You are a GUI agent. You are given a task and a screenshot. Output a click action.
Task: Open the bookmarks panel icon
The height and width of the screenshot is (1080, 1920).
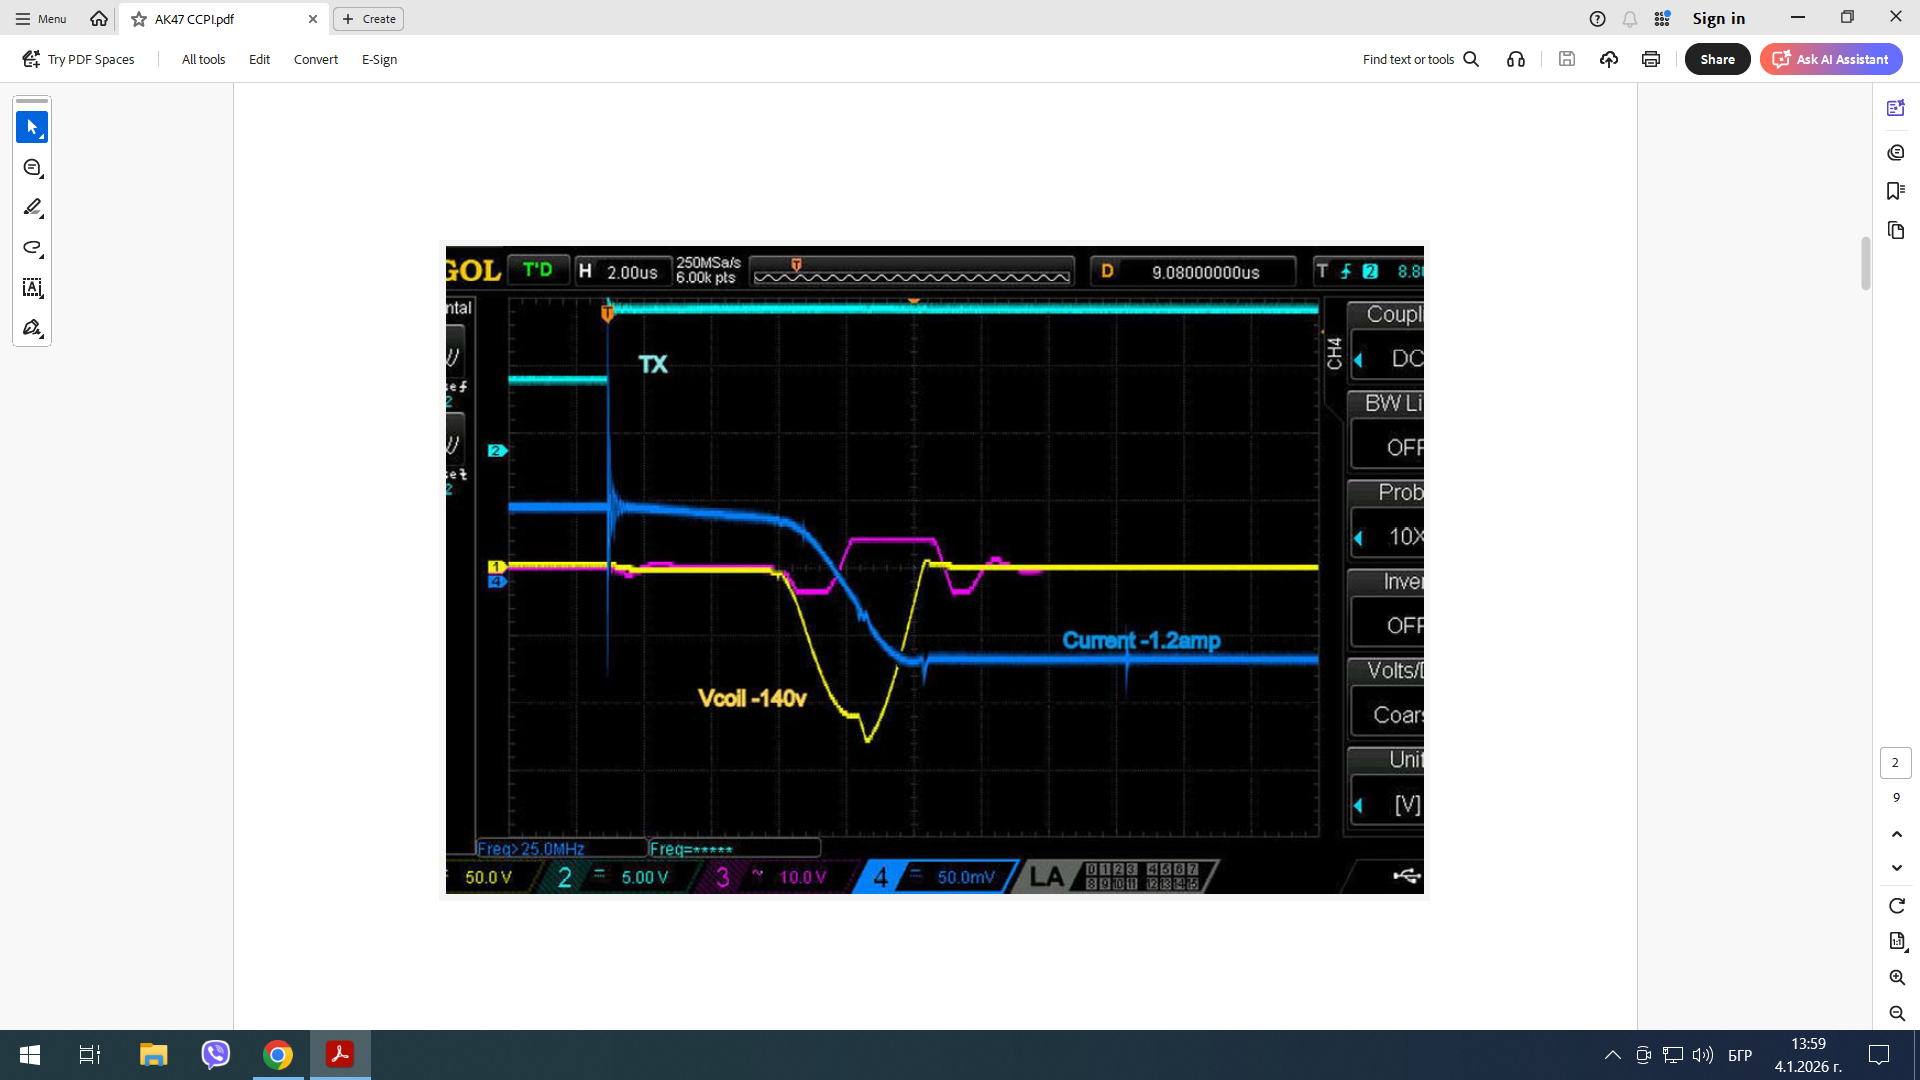coord(1895,191)
